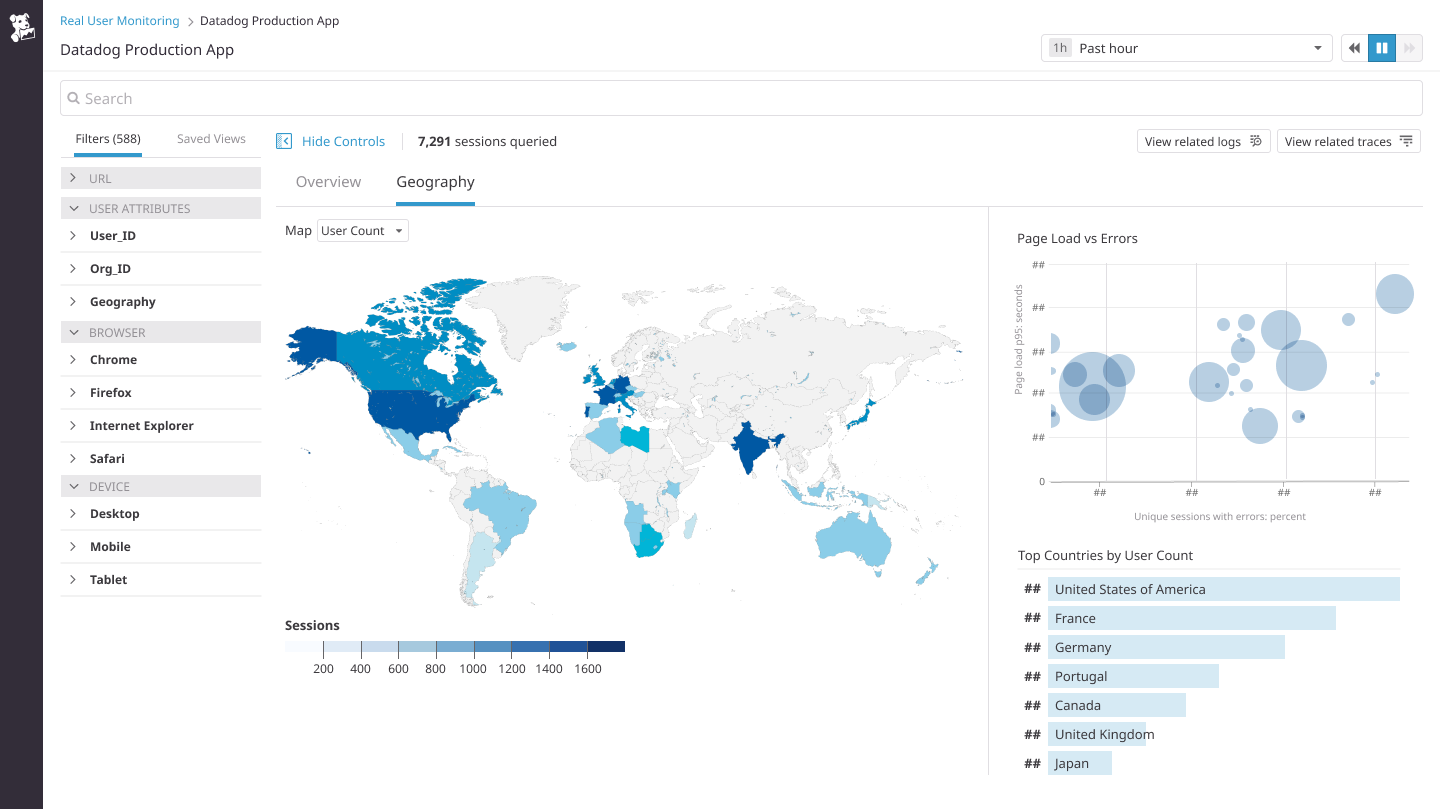Screen dimensions: 1440x809
Task: Switch to the Overview tab
Action: (328, 181)
